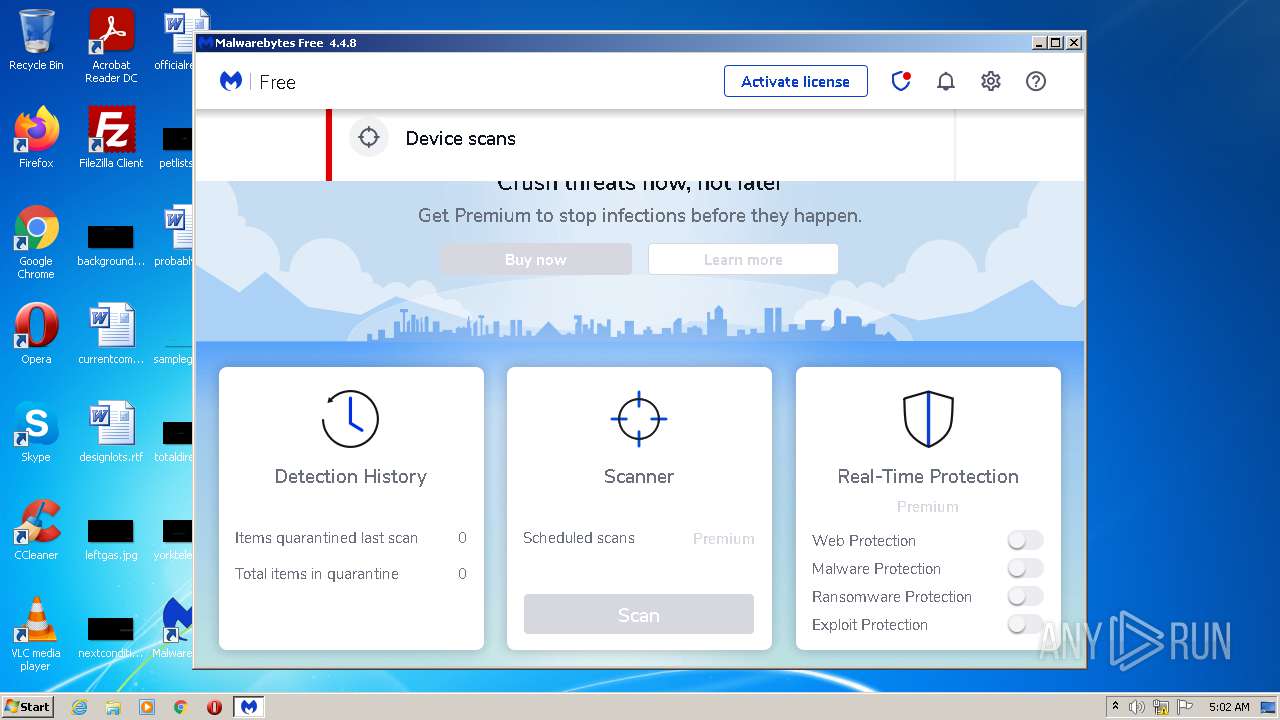Click Opera icon in taskbar
The height and width of the screenshot is (720, 1280).
214,707
